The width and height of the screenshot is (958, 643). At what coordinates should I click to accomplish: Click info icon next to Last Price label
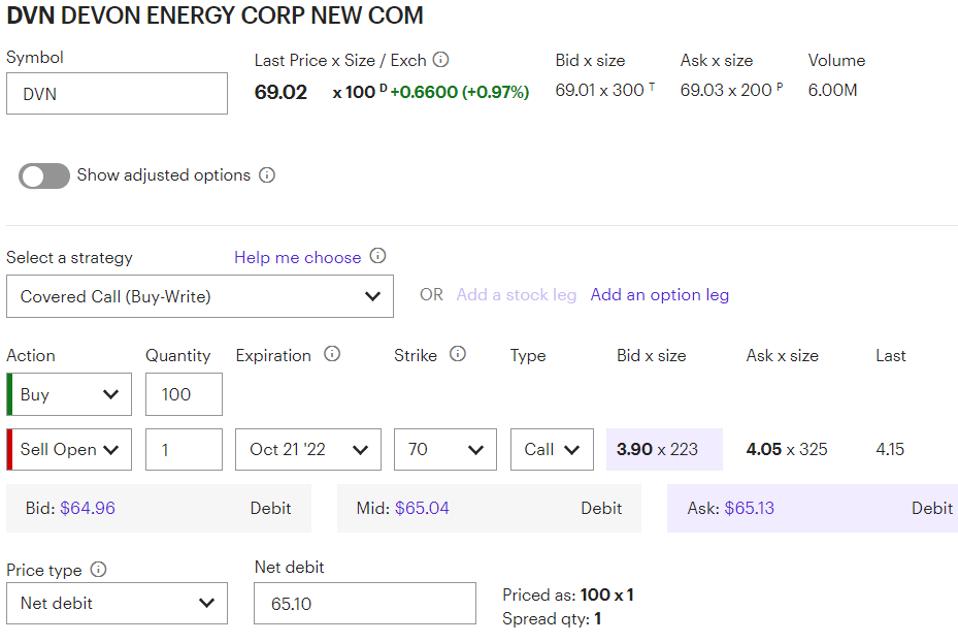click(440, 60)
